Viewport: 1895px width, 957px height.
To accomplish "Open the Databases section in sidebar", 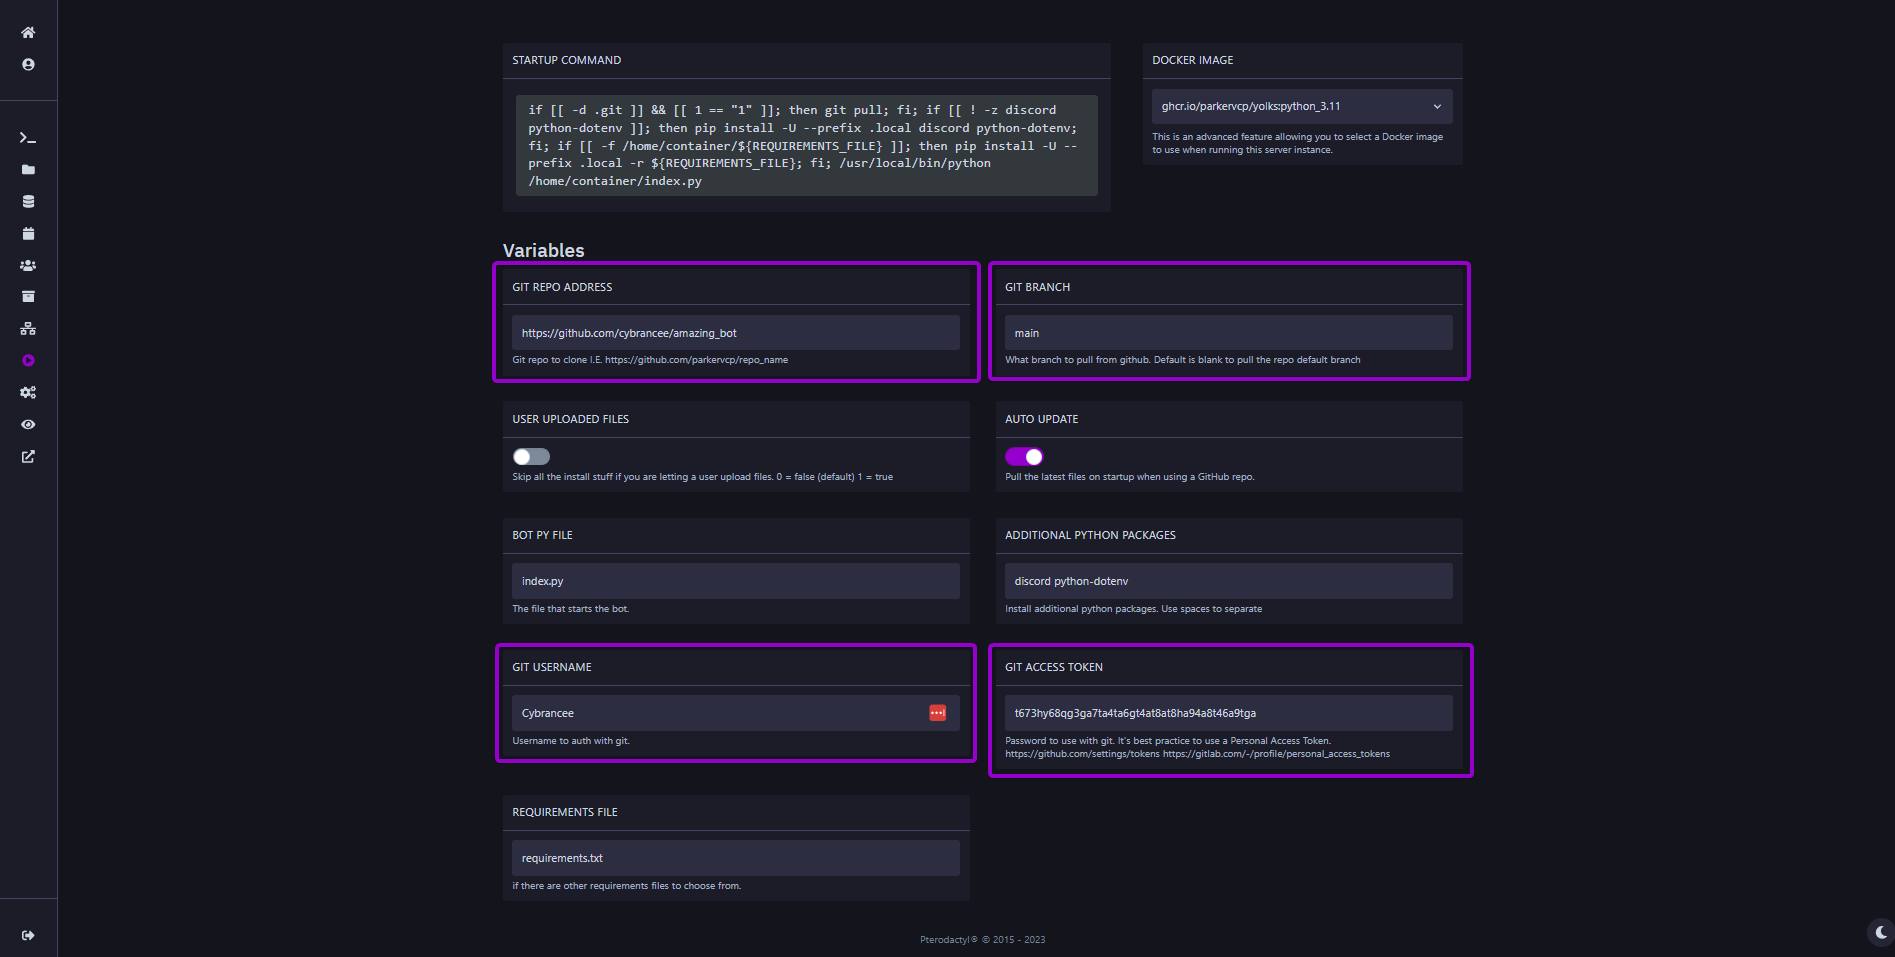I will click(x=28, y=201).
